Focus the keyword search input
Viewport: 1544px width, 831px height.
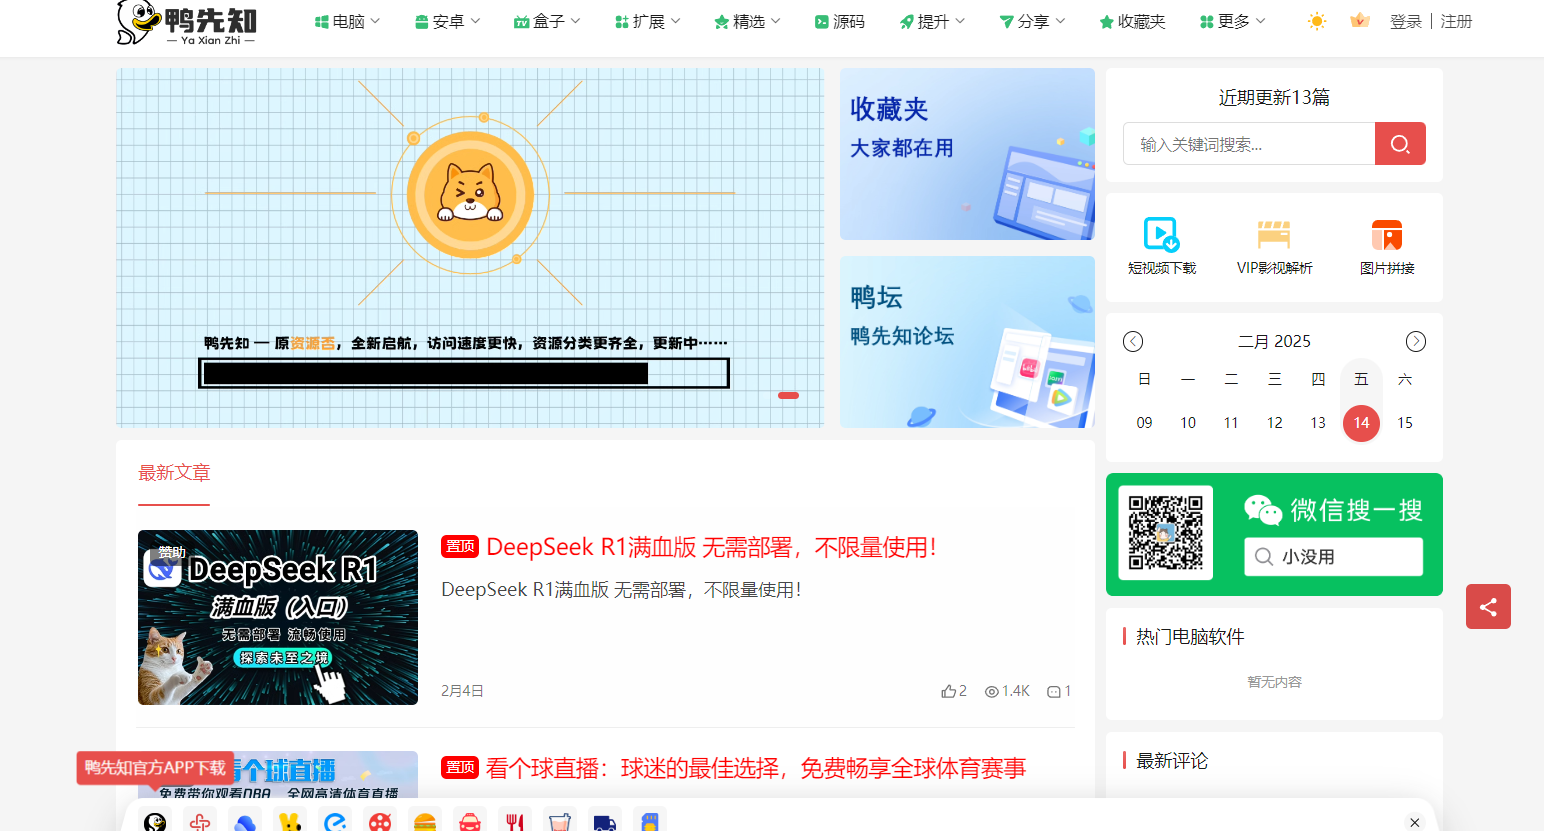[x=1249, y=144]
